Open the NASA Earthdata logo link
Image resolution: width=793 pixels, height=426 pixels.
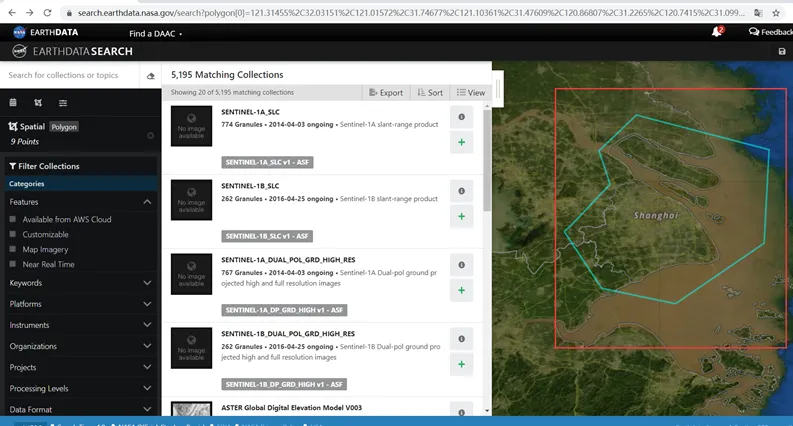[x=46, y=32]
